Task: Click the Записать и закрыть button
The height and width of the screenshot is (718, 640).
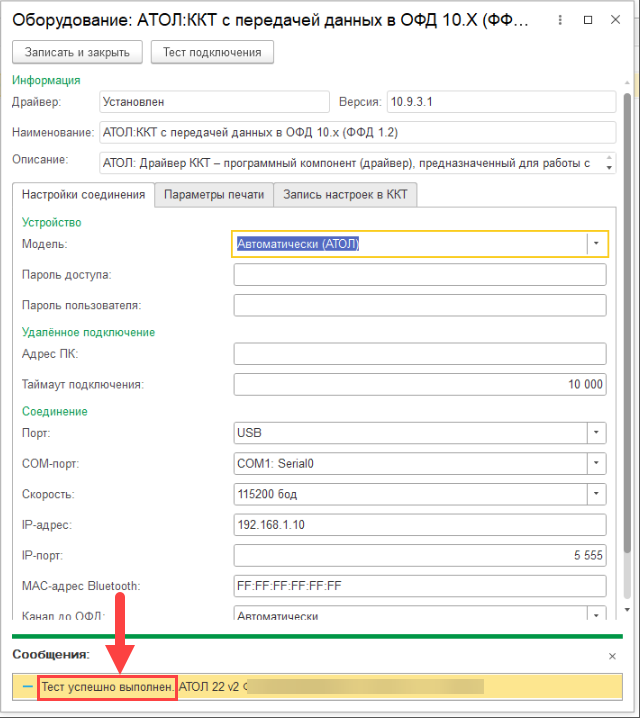Action: pyautogui.click(x=77, y=52)
